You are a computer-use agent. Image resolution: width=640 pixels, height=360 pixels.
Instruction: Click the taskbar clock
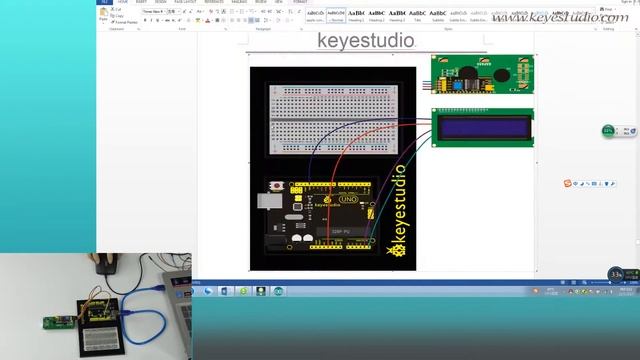click(x=626, y=291)
